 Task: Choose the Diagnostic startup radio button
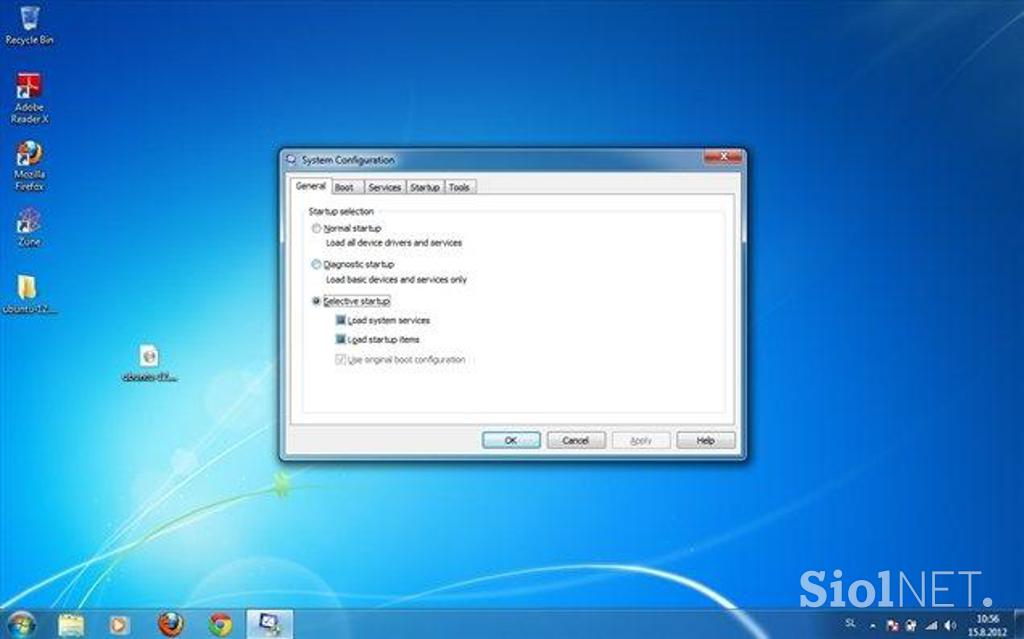(x=317, y=265)
